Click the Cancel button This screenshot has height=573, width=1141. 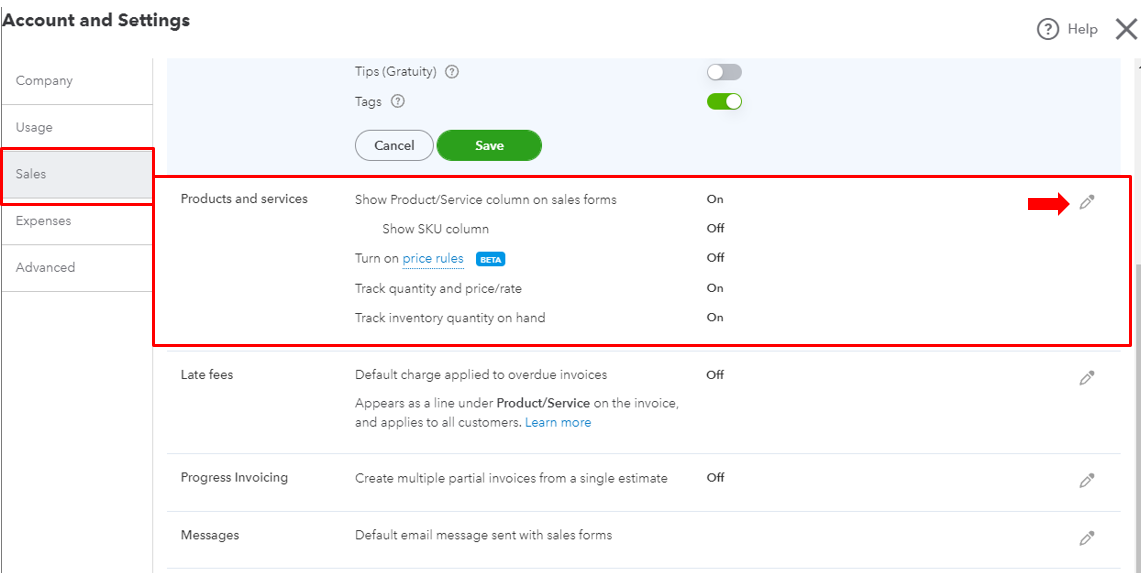pyautogui.click(x=394, y=145)
